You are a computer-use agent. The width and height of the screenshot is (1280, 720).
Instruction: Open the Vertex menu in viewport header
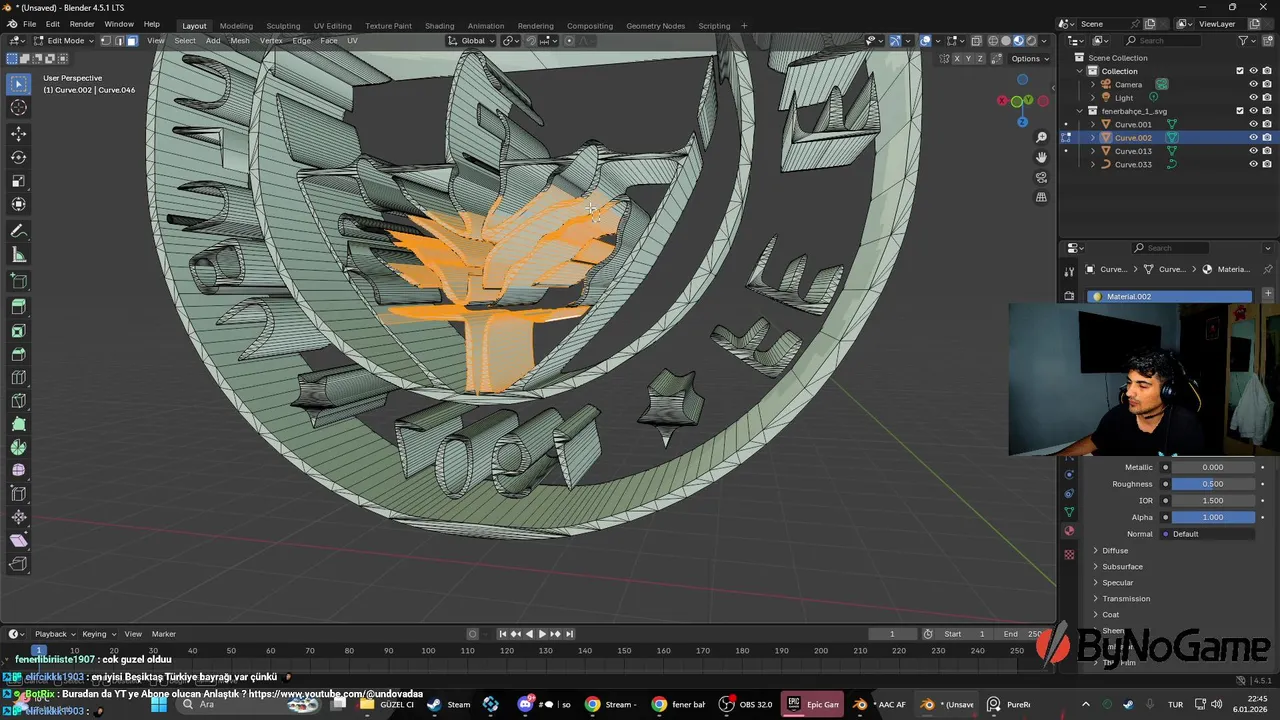click(x=271, y=41)
